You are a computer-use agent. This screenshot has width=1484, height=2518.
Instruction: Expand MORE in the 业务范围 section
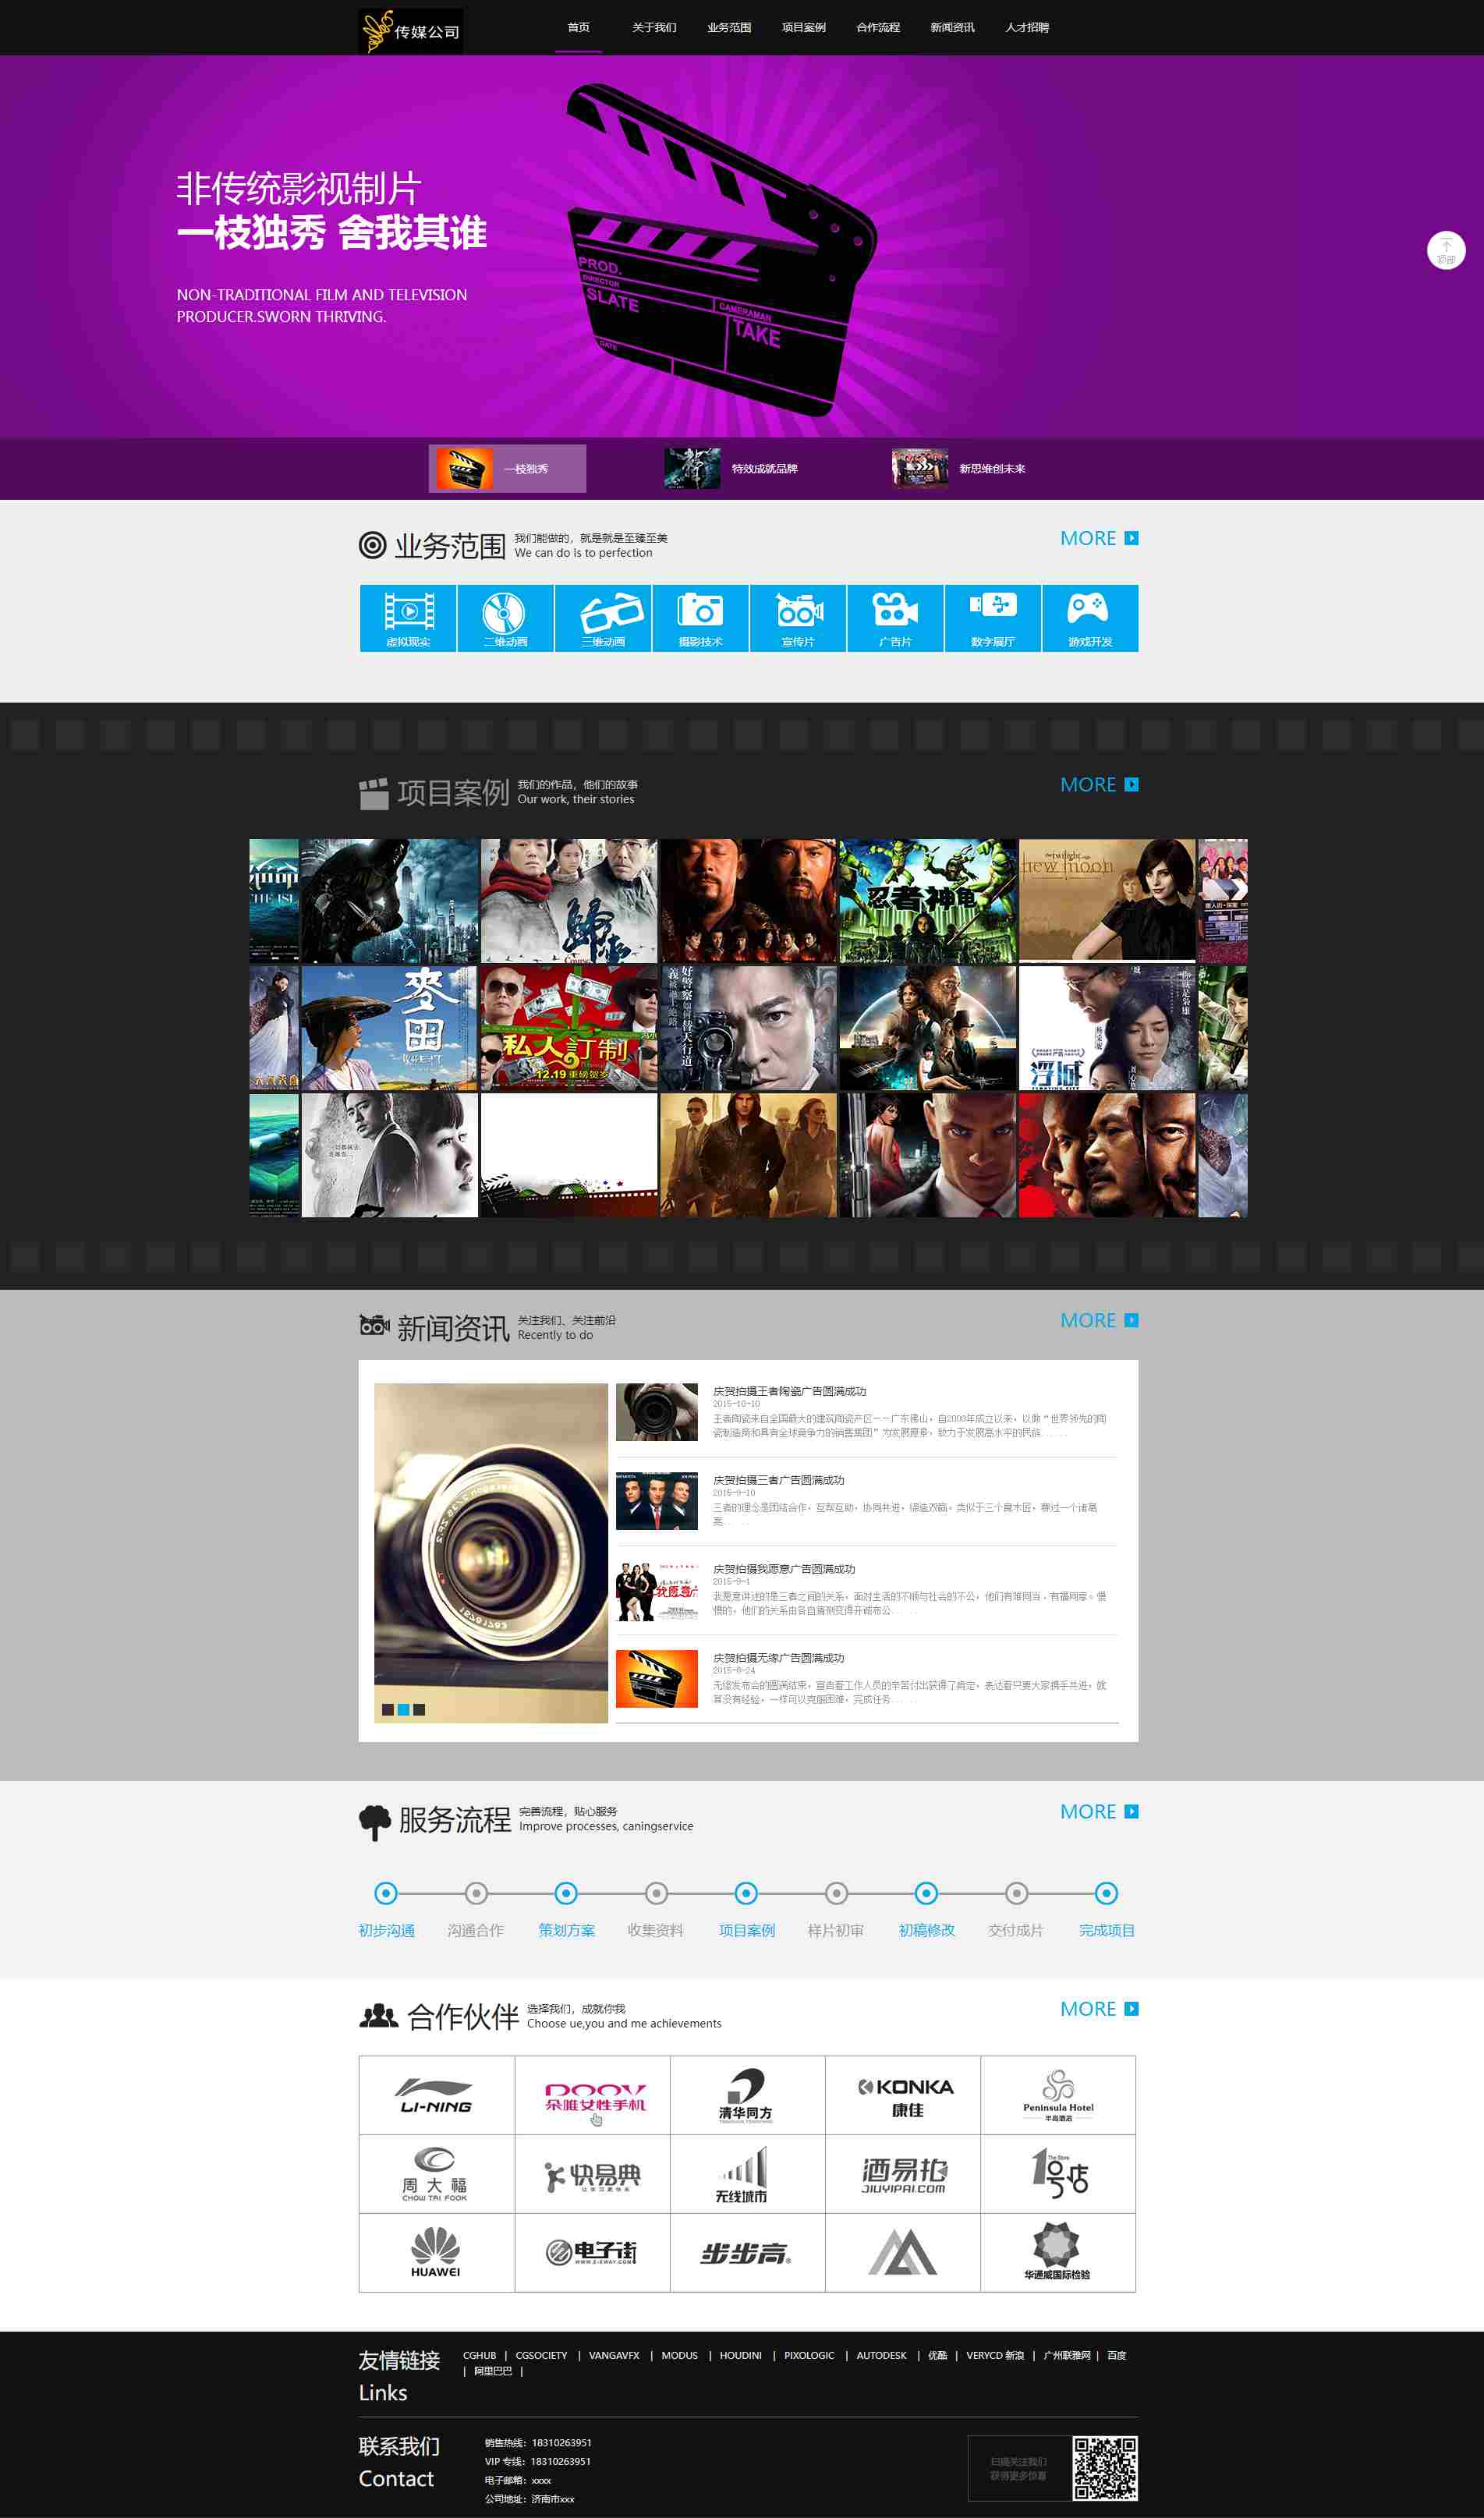1098,538
